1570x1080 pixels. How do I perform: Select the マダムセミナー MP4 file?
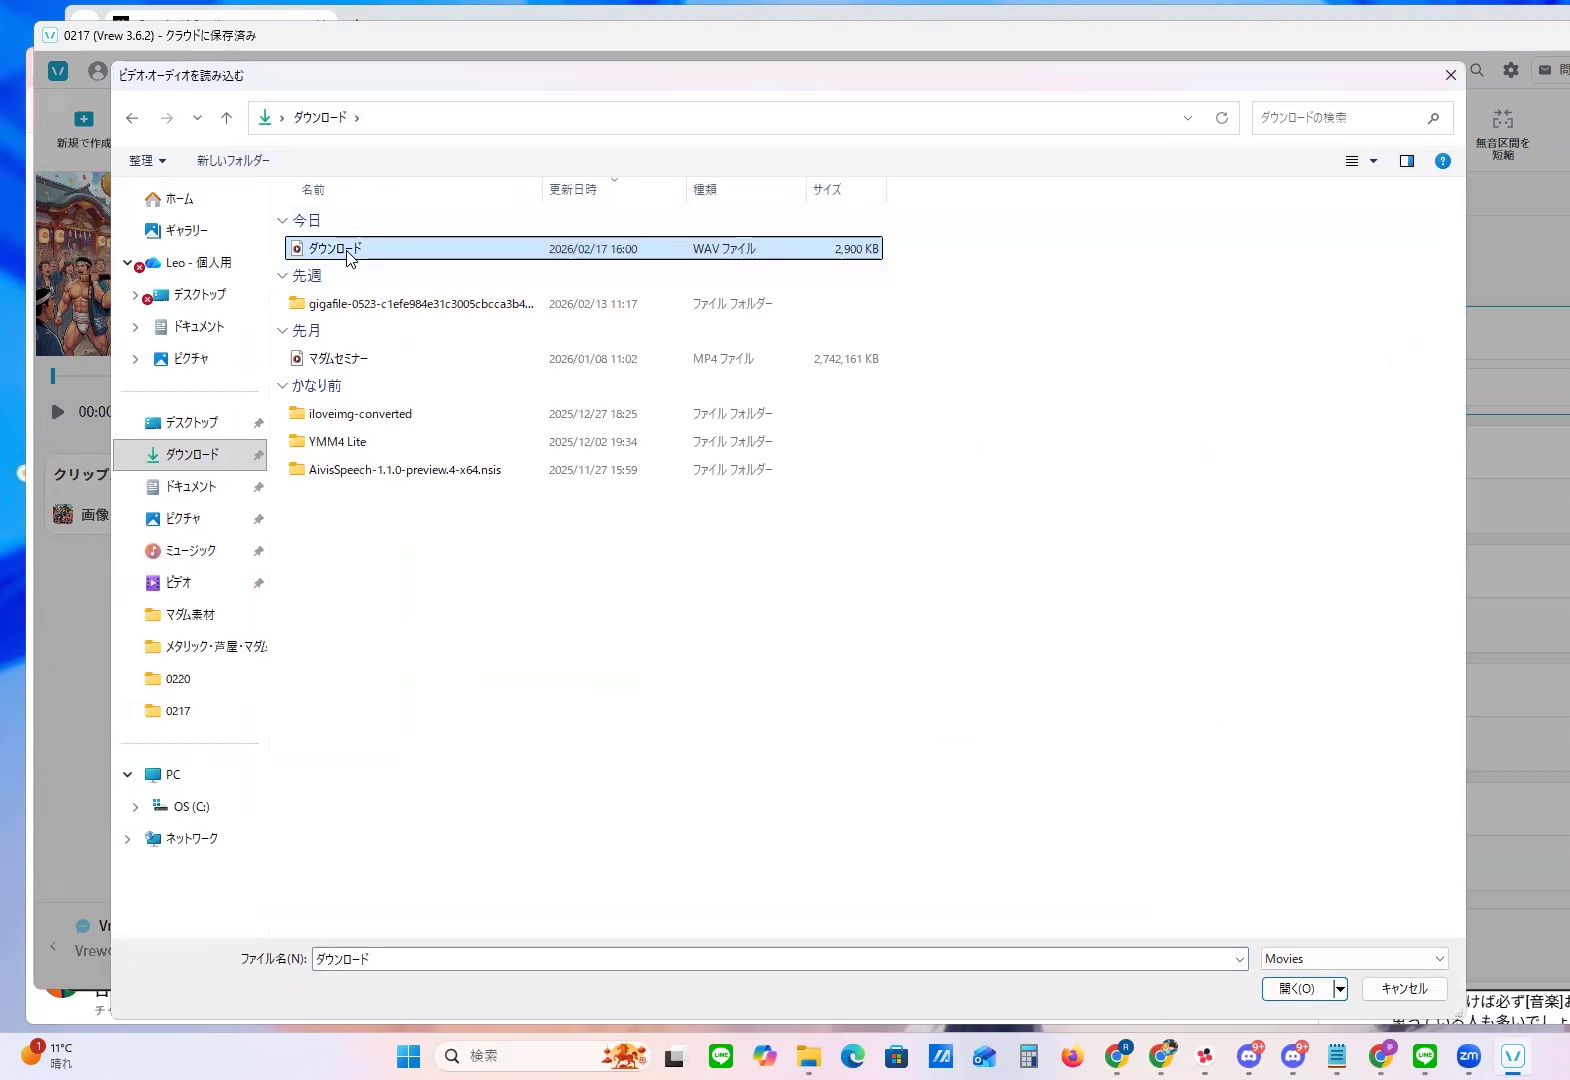pos(338,359)
